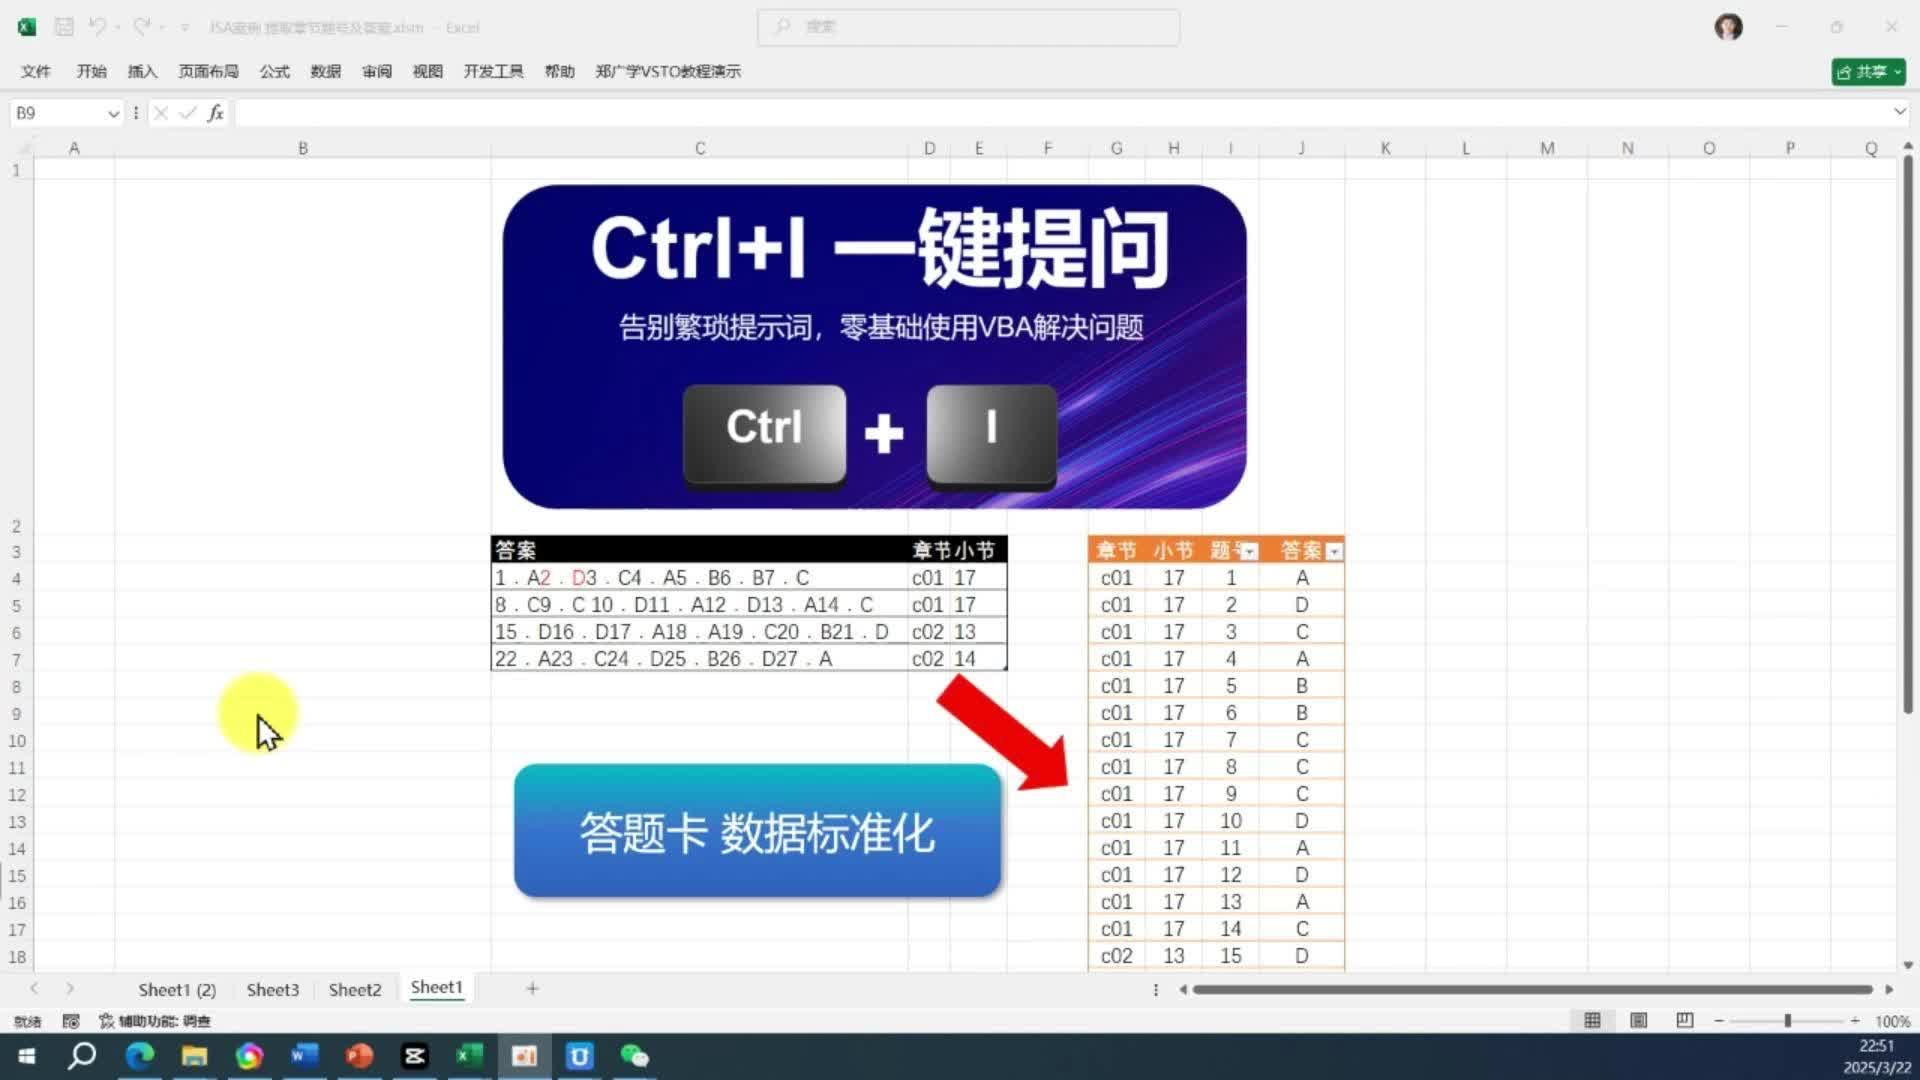Expand the Name Box dropdown
The height and width of the screenshot is (1080, 1920).
[x=113, y=114]
